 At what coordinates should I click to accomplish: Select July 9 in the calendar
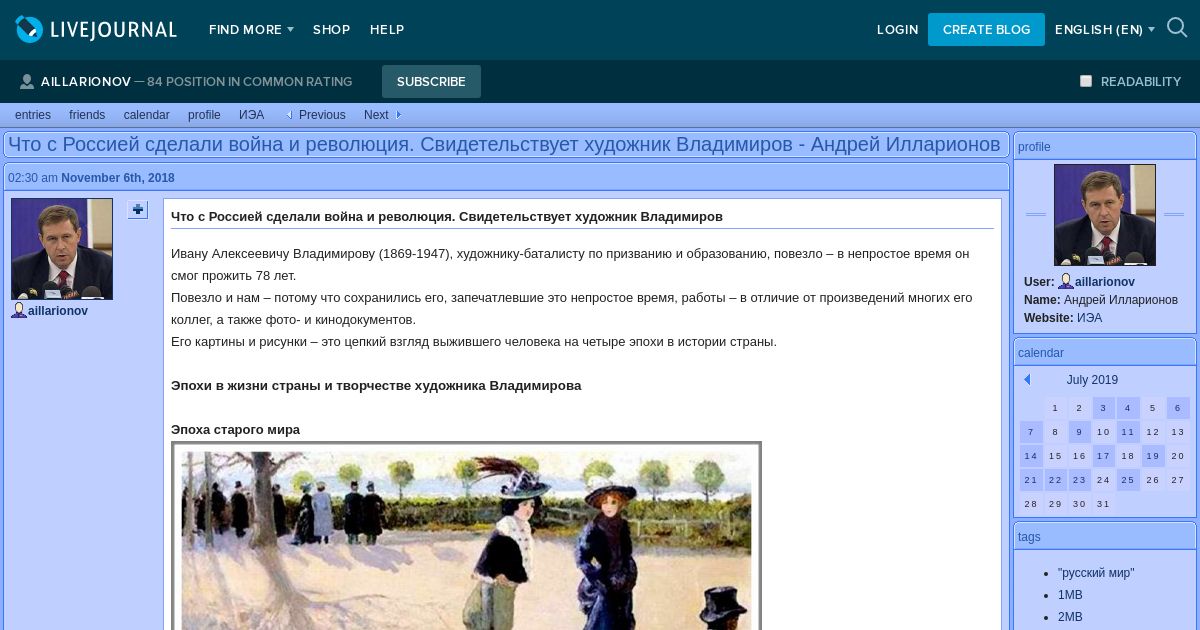[x=1079, y=432]
